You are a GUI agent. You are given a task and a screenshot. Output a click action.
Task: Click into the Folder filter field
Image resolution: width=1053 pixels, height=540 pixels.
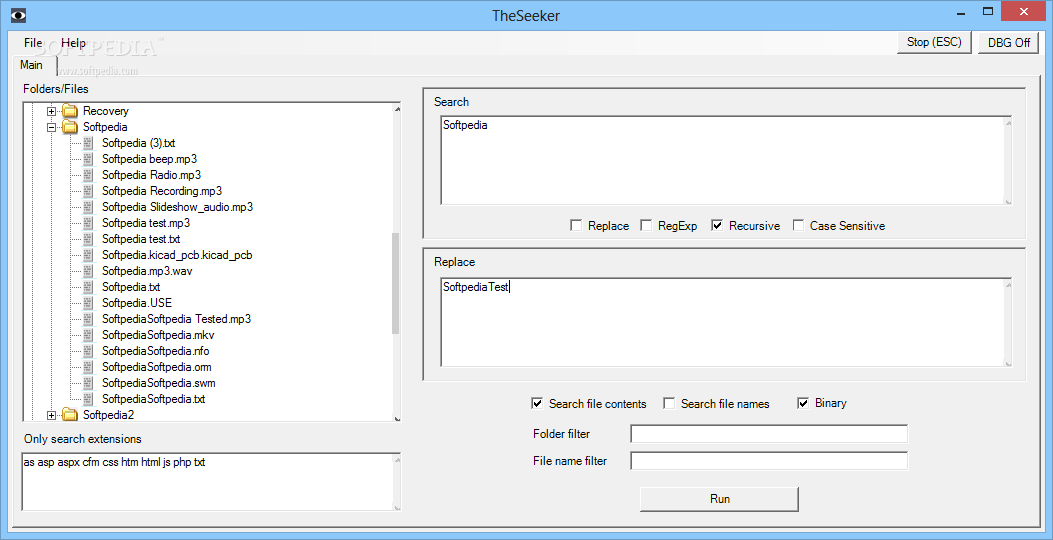769,434
